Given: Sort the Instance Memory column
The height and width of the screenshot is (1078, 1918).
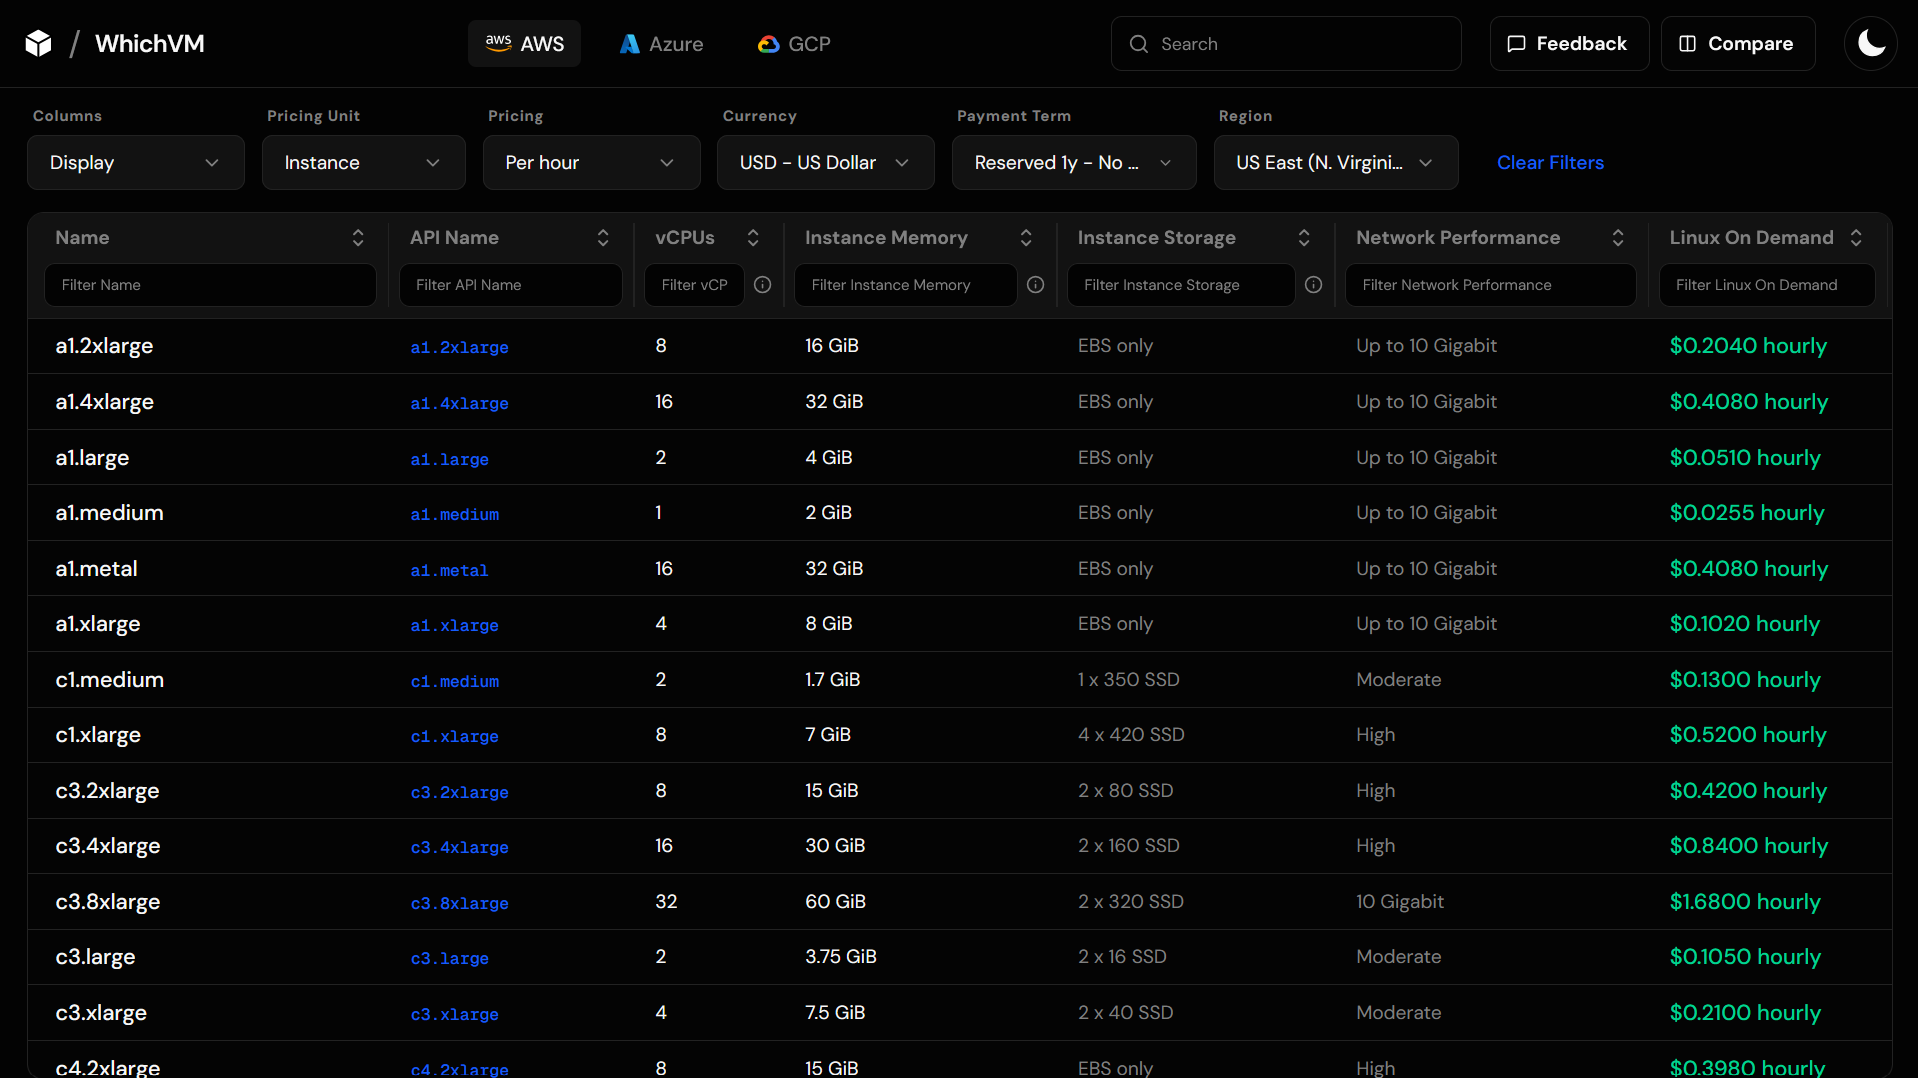Looking at the screenshot, I should tap(1025, 237).
